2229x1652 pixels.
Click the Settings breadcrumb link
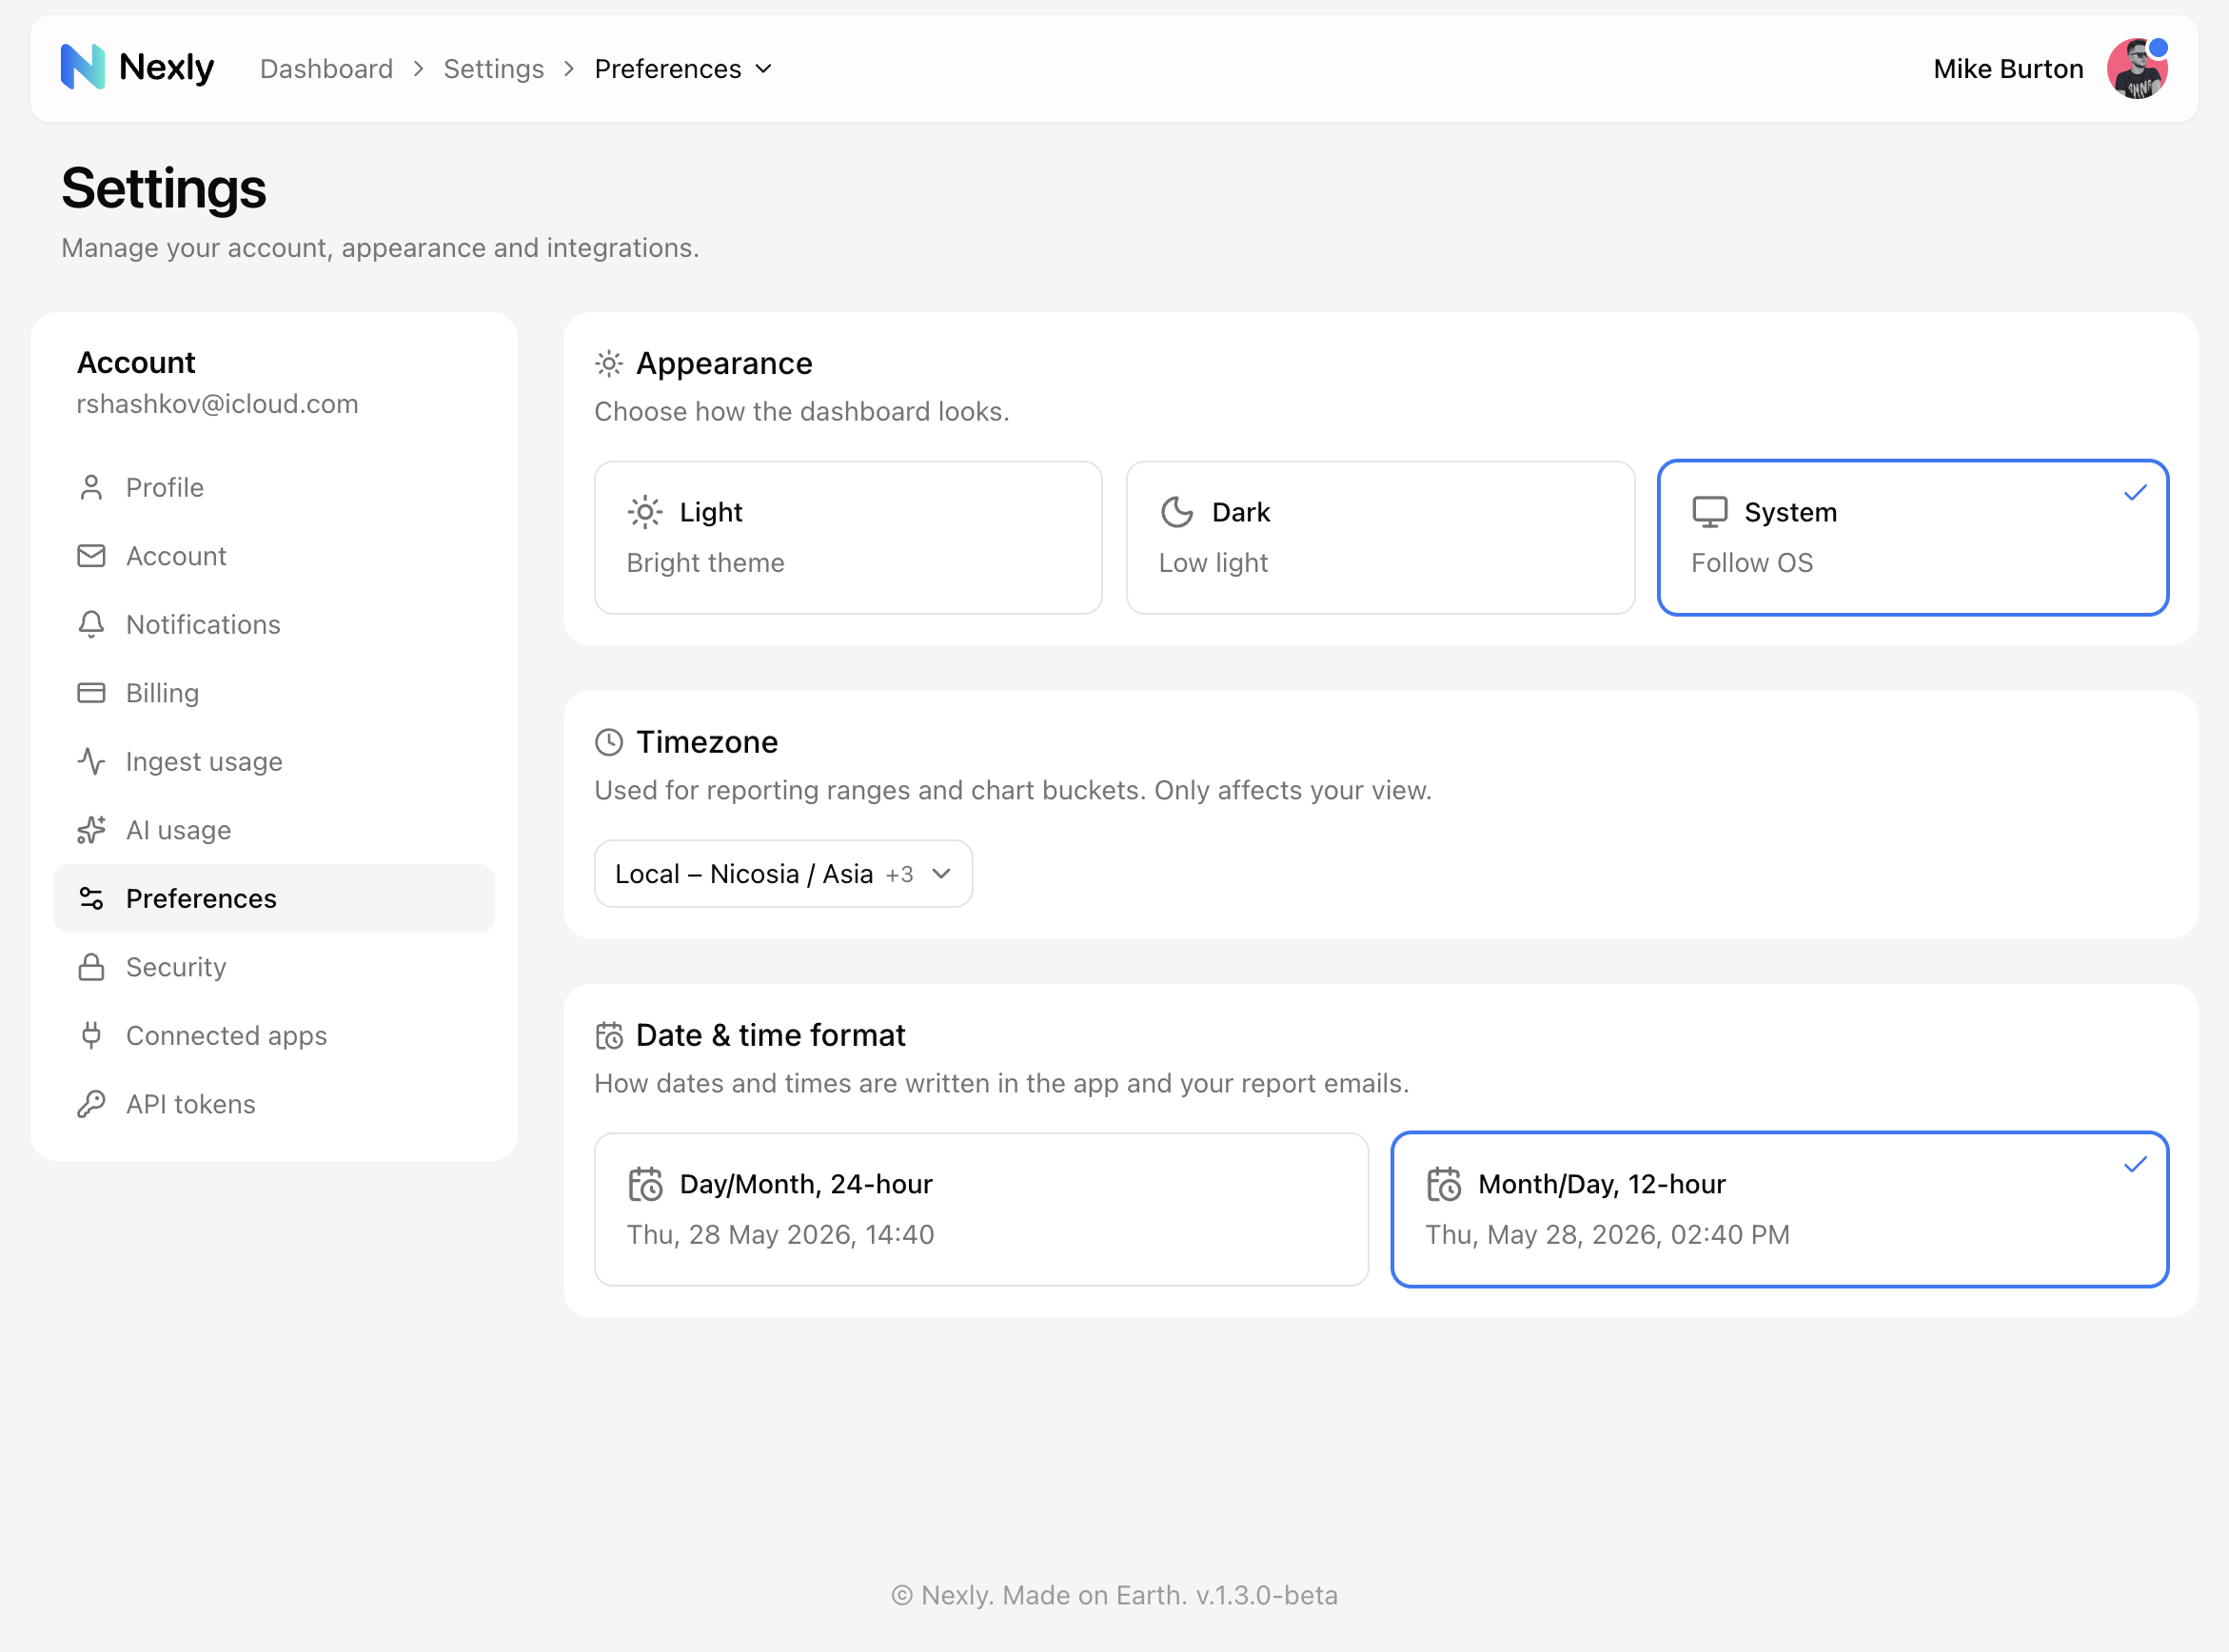click(x=493, y=69)
